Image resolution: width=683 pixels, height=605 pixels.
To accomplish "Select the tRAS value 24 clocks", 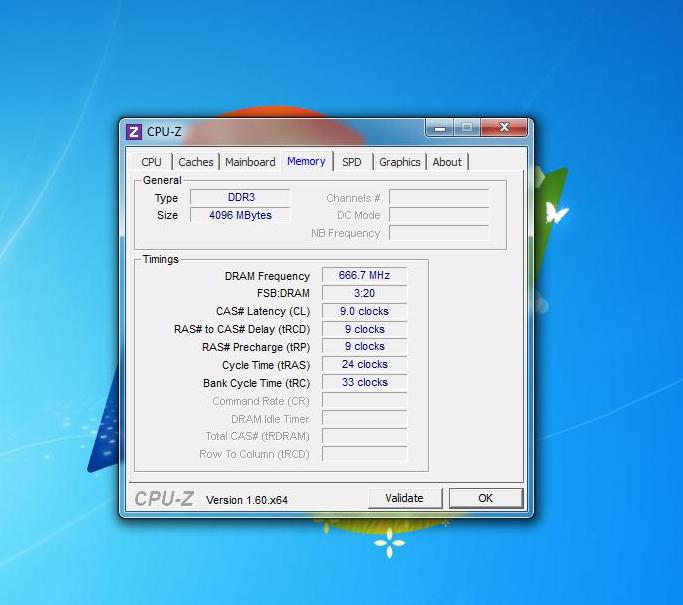I will click(x=364, y=364).
